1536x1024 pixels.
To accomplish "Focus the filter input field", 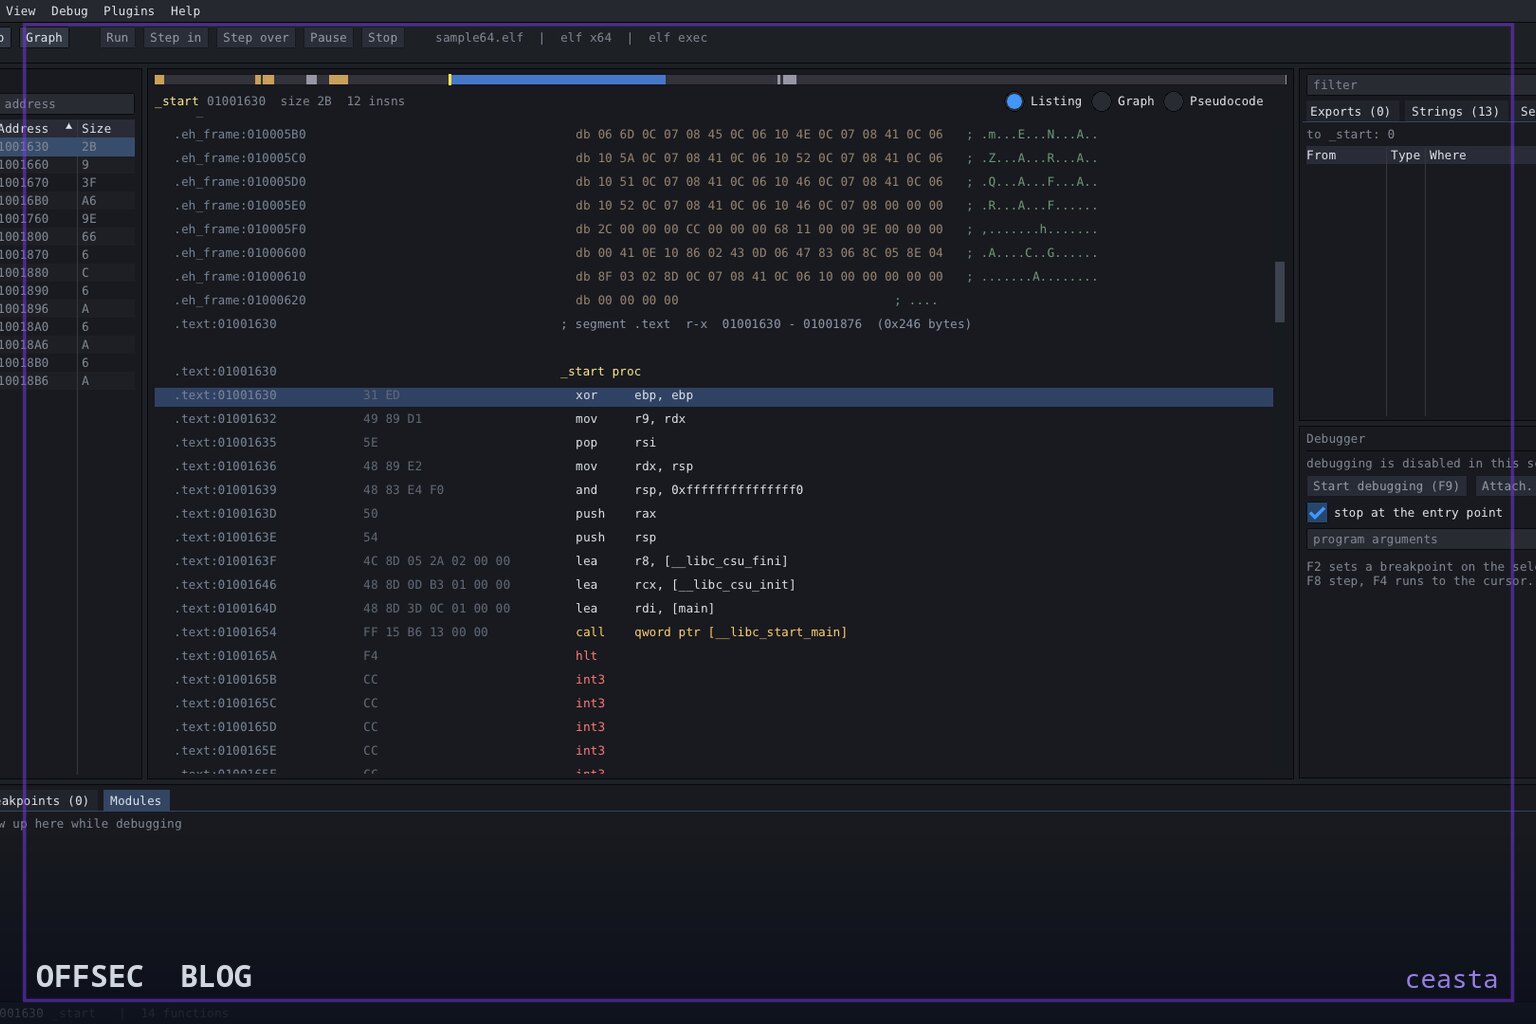I will pos(1421,85).
